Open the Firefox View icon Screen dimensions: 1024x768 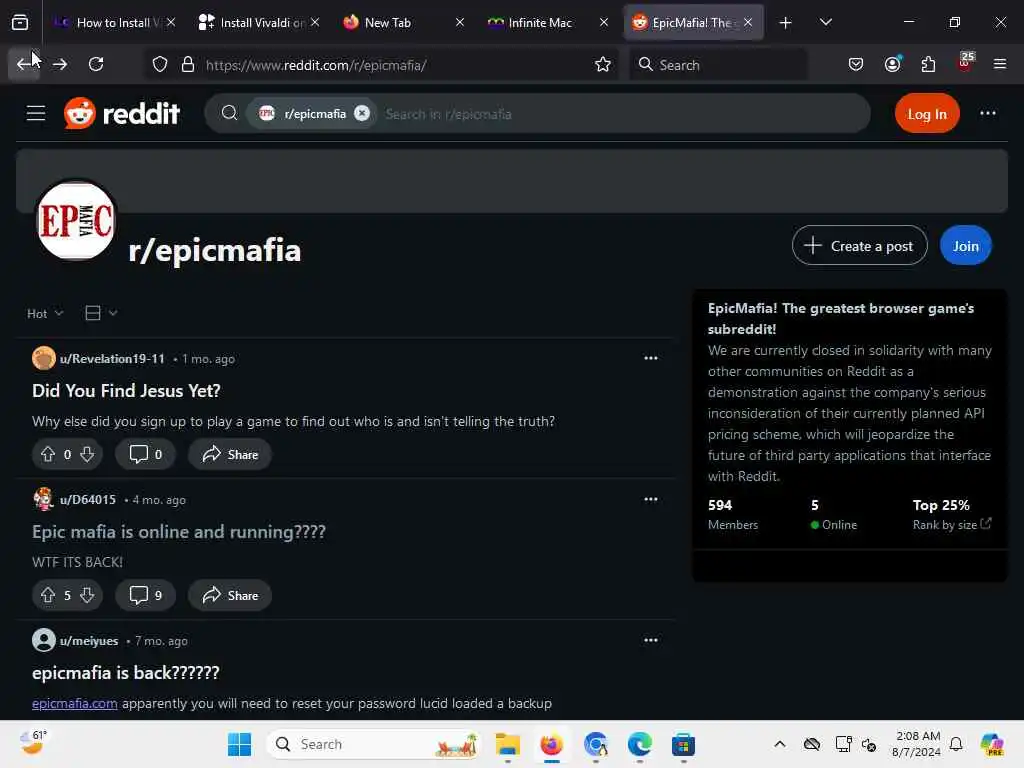point(20,23)
